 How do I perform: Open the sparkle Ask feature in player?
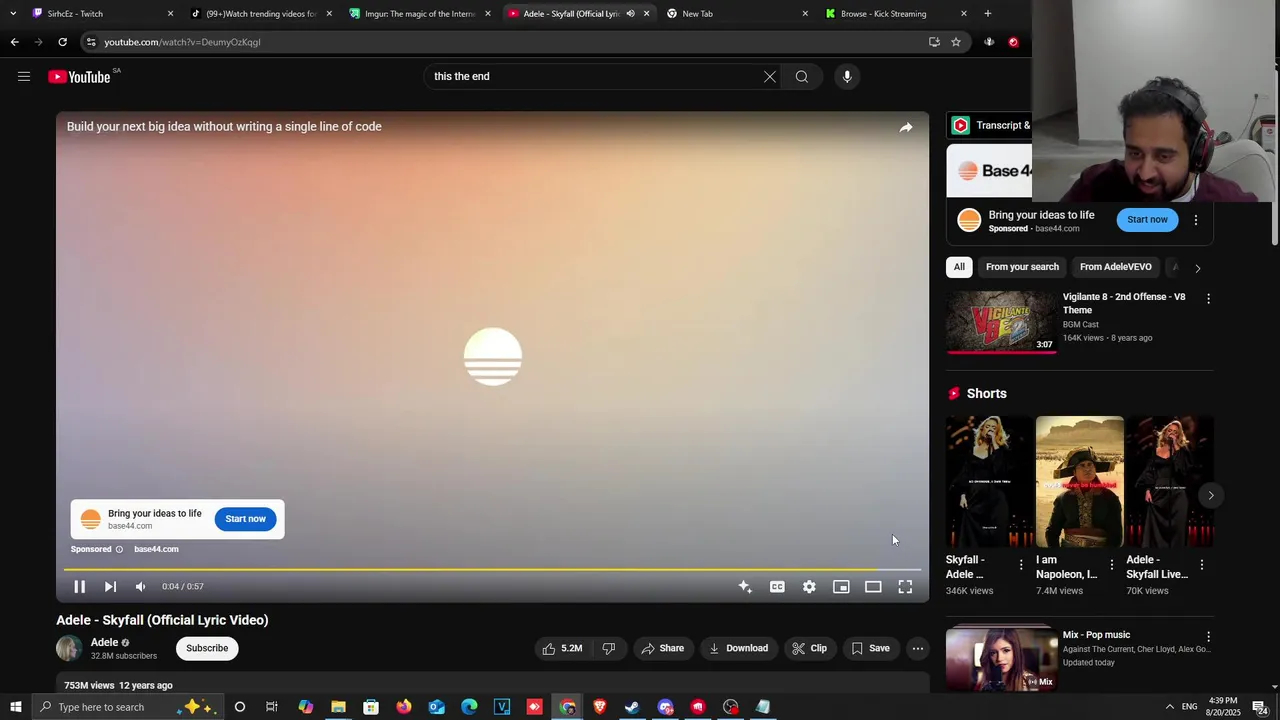click(745, 587)
